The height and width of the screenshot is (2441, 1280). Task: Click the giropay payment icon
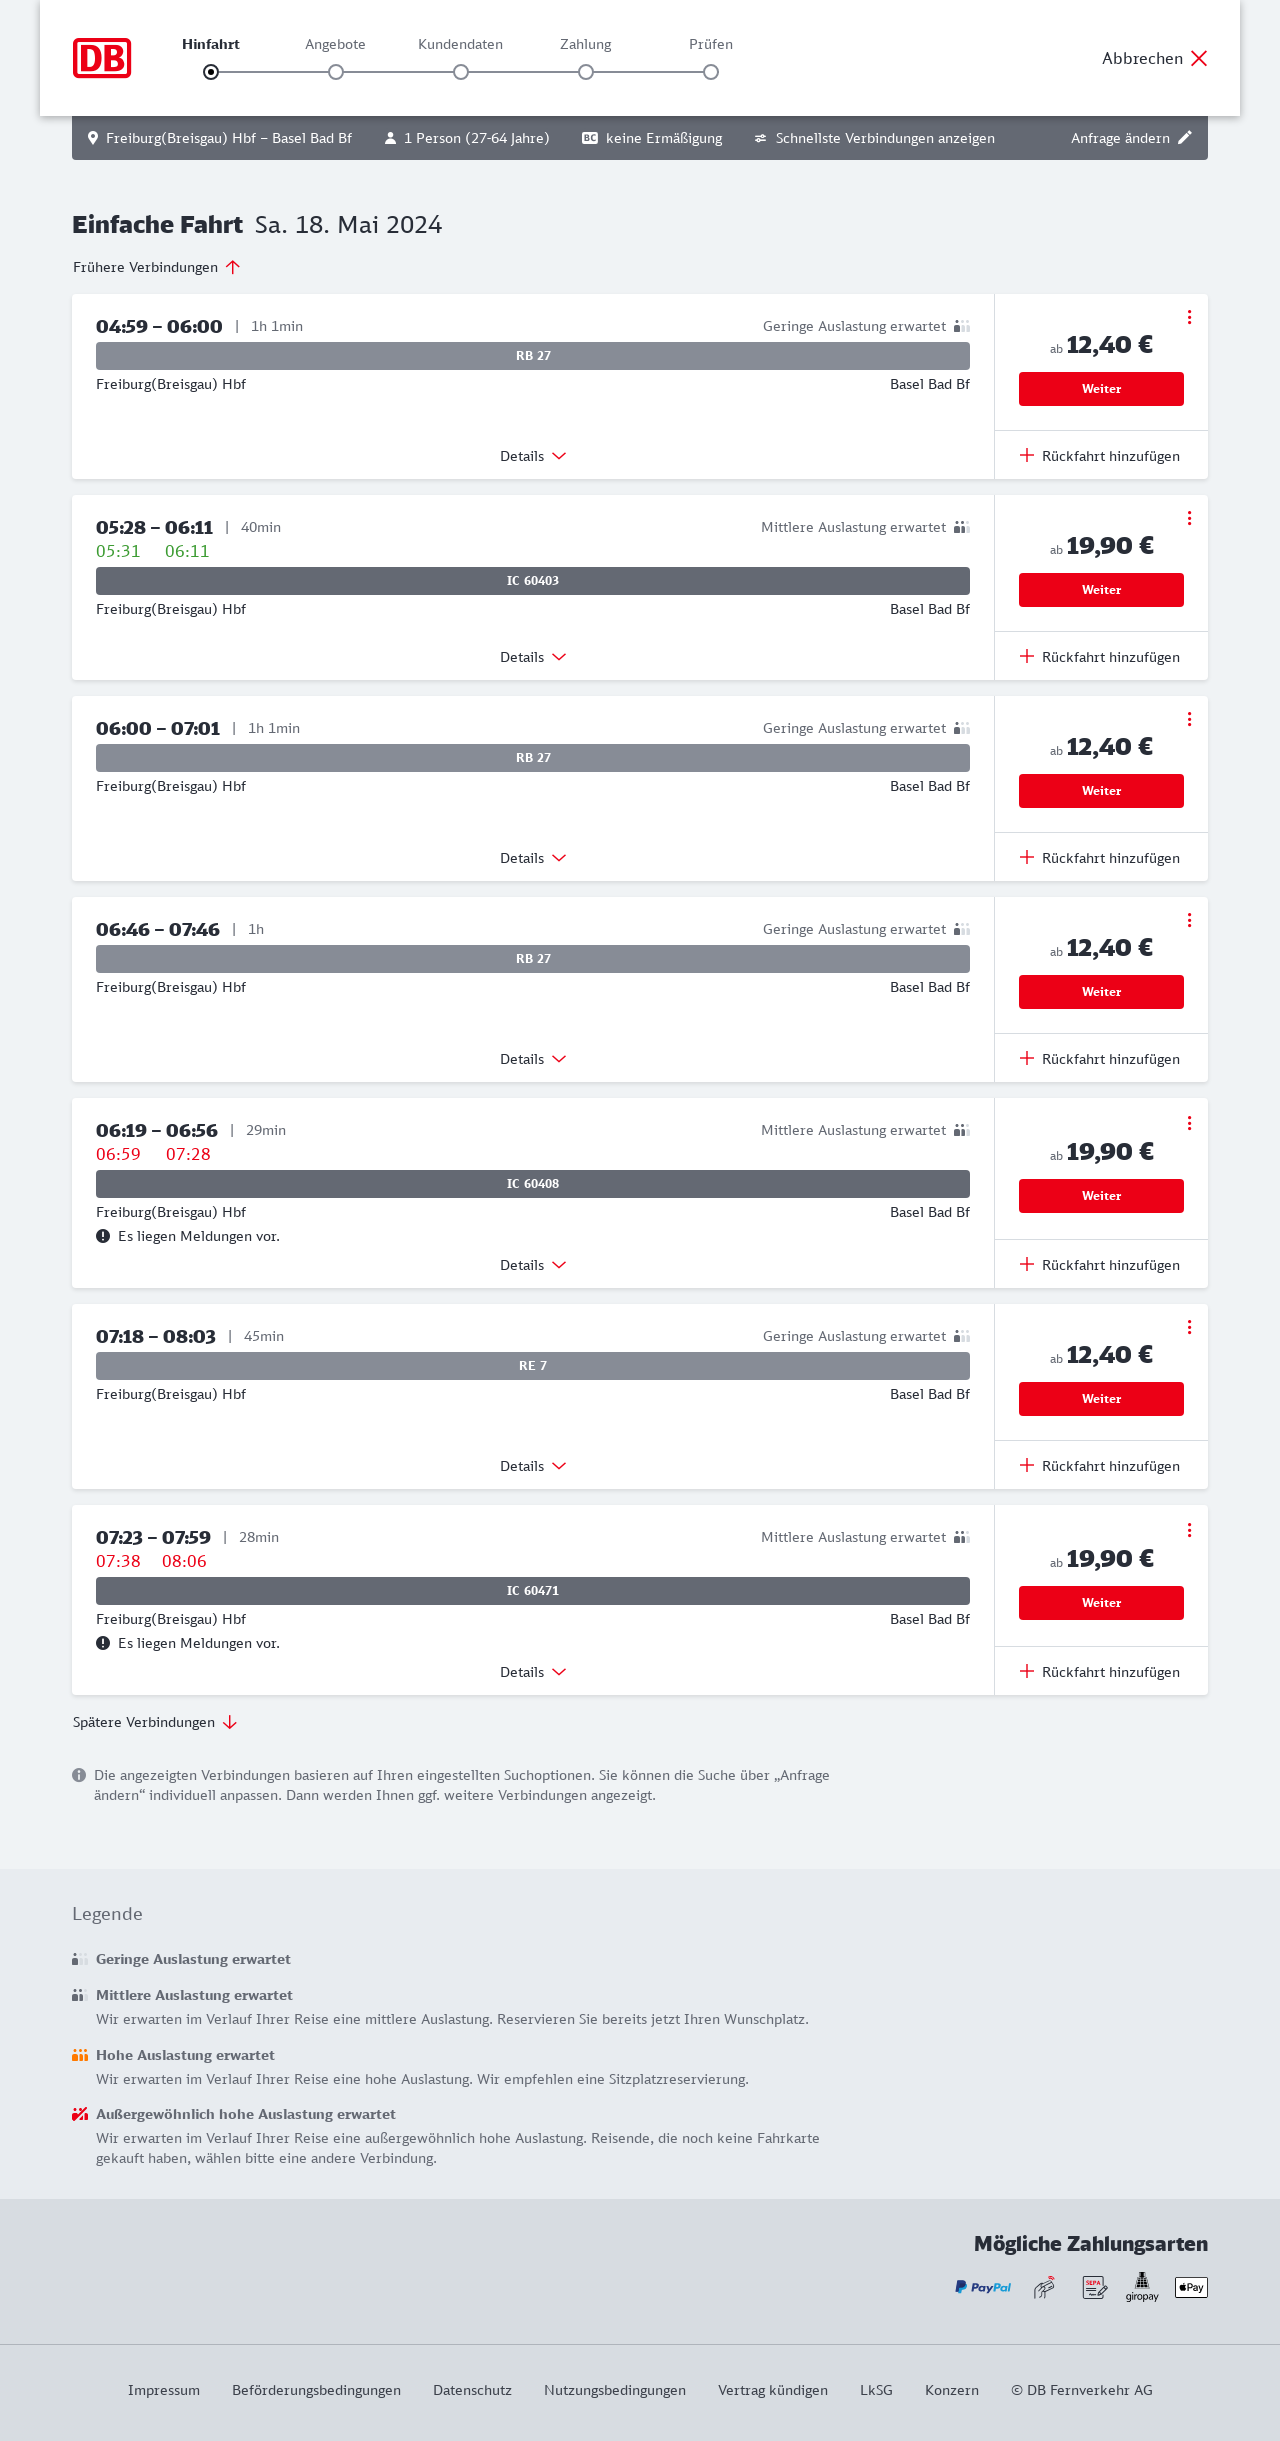coord(1142,2287)
